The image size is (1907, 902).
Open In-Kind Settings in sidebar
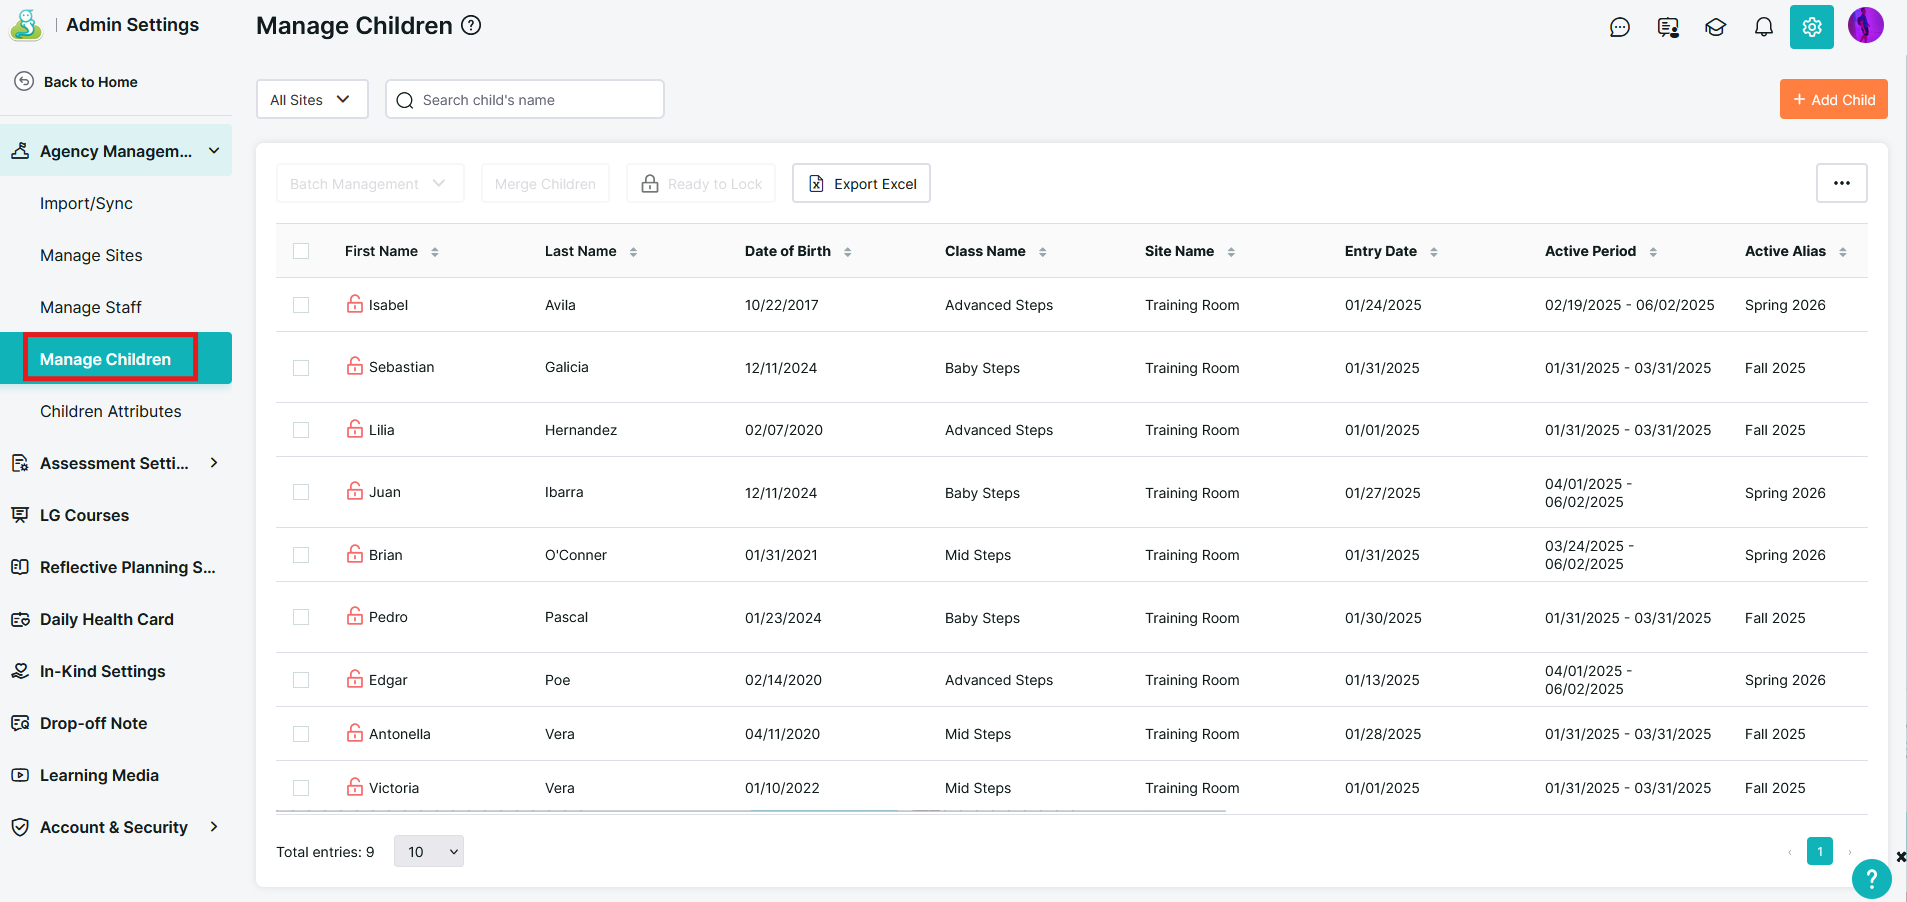pyautogui.click(x=102, y=671)
